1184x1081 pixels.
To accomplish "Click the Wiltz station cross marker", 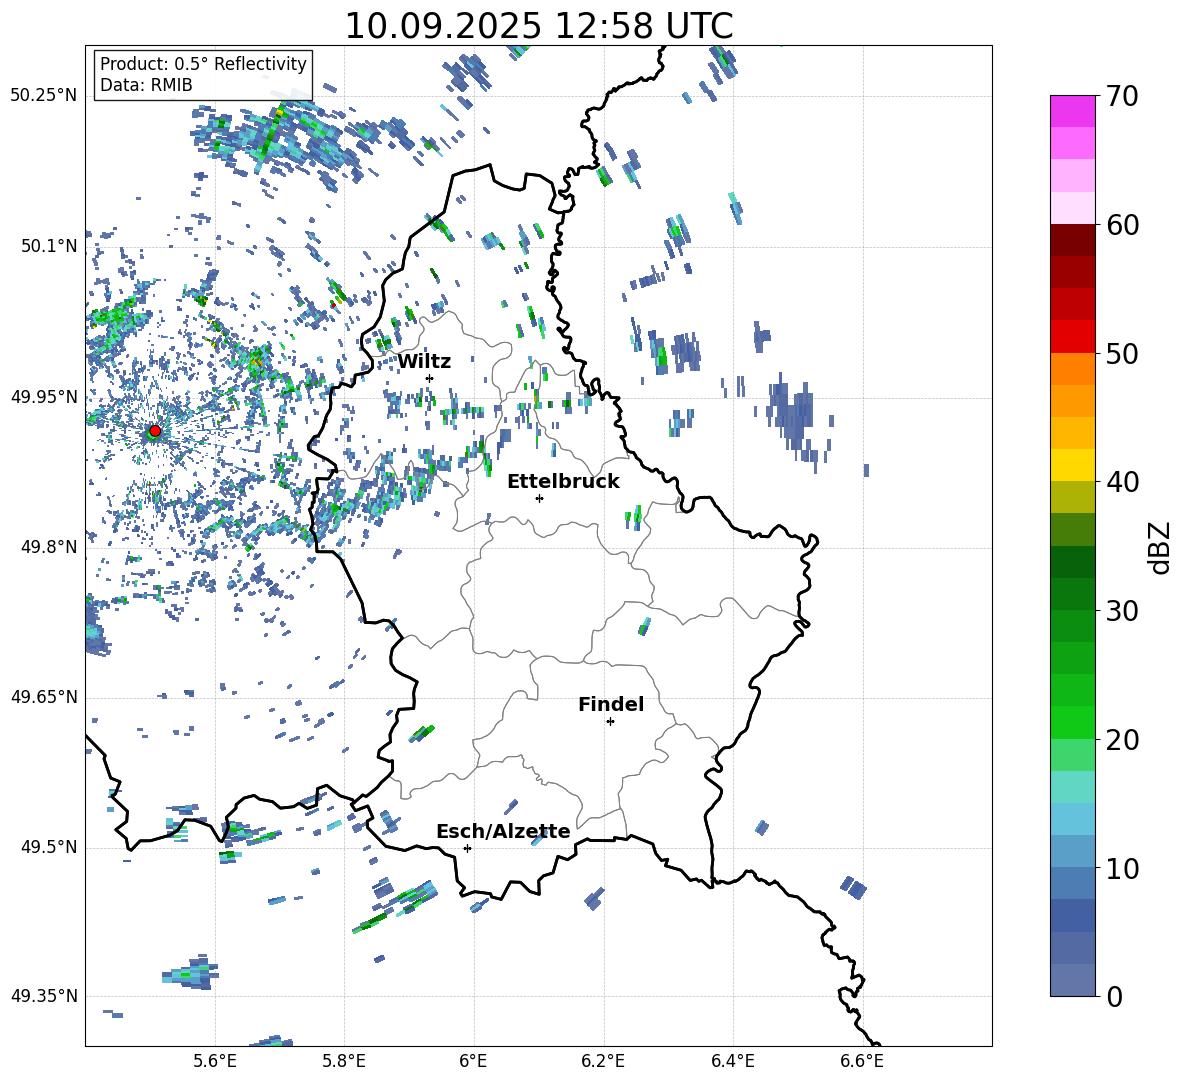I will coord(429,378).
